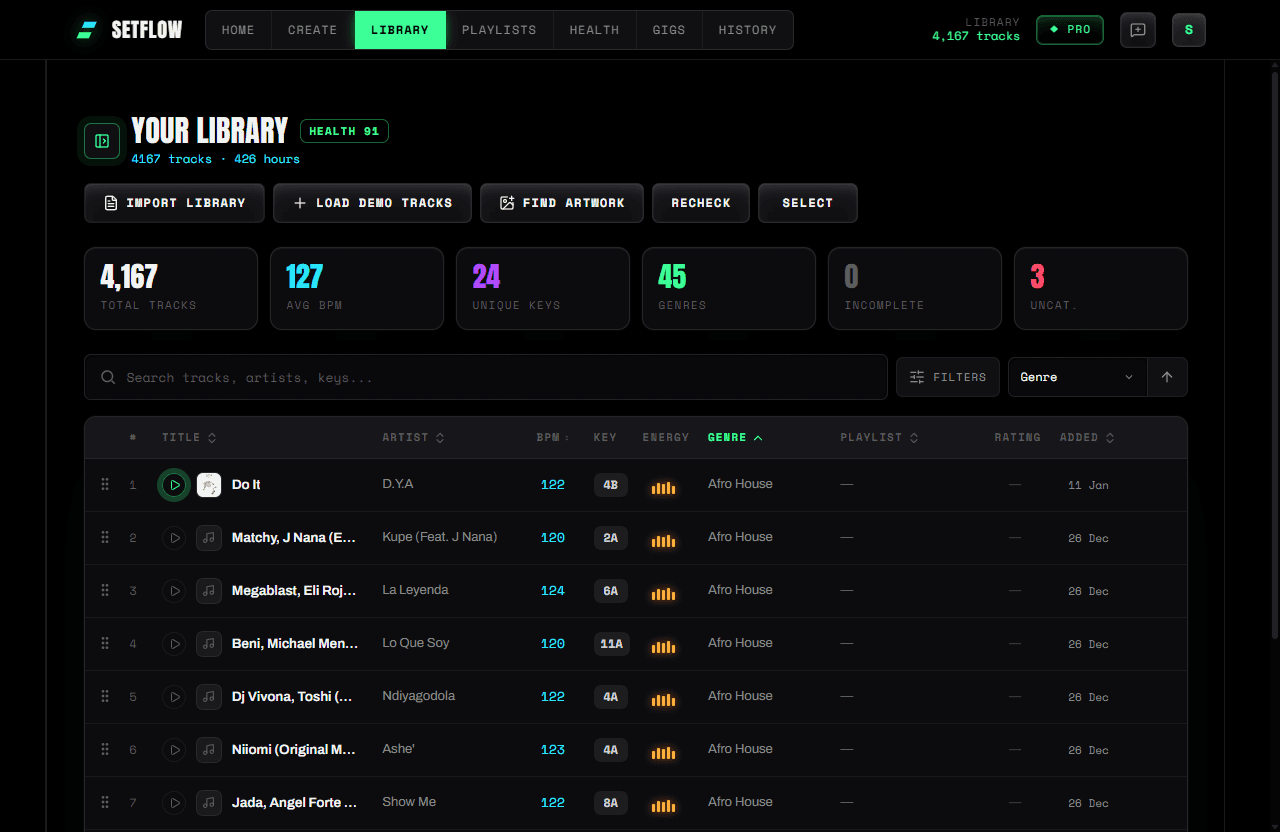This screenshot has width=1280, height=832.
Task: Click the PRO plan badge
Action: tap(1070, 30)
